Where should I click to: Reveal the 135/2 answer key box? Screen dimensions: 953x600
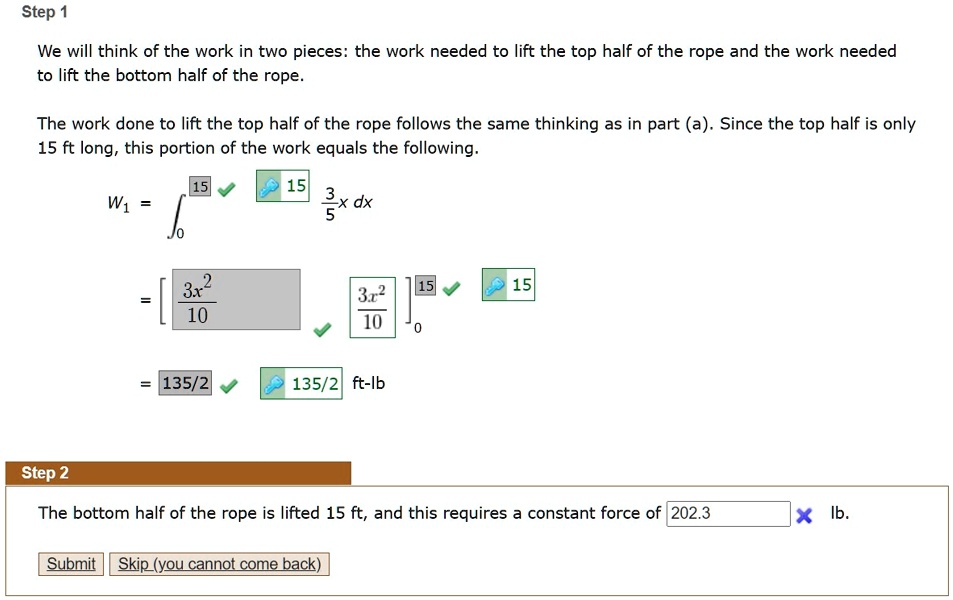(x=300, y=383)
